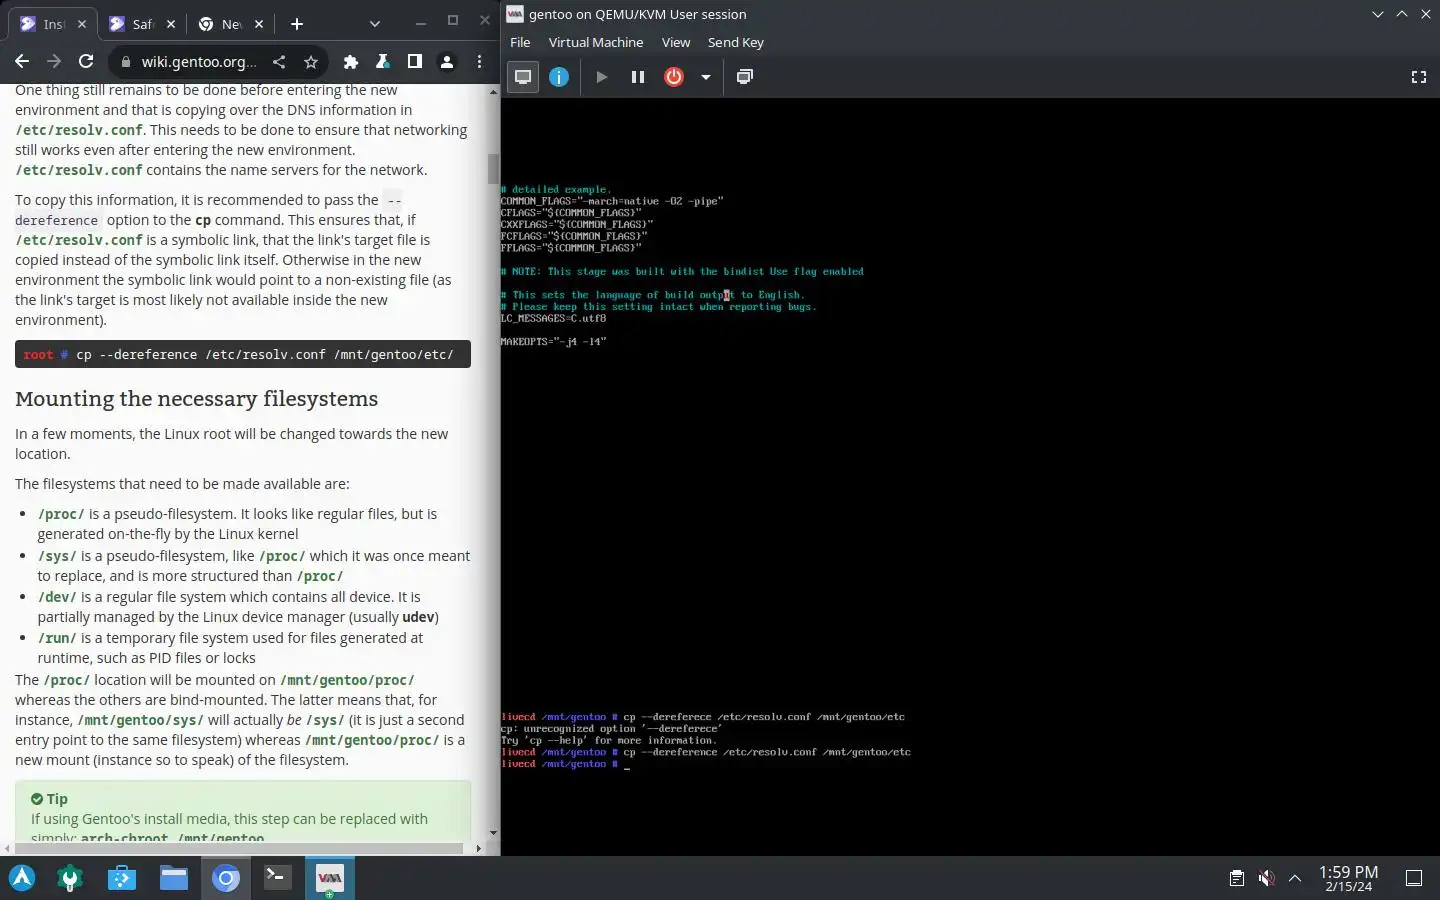This screenshot has width=1440, height=900.
Task: Share this page via share icon
Action: tap(279, 62)
